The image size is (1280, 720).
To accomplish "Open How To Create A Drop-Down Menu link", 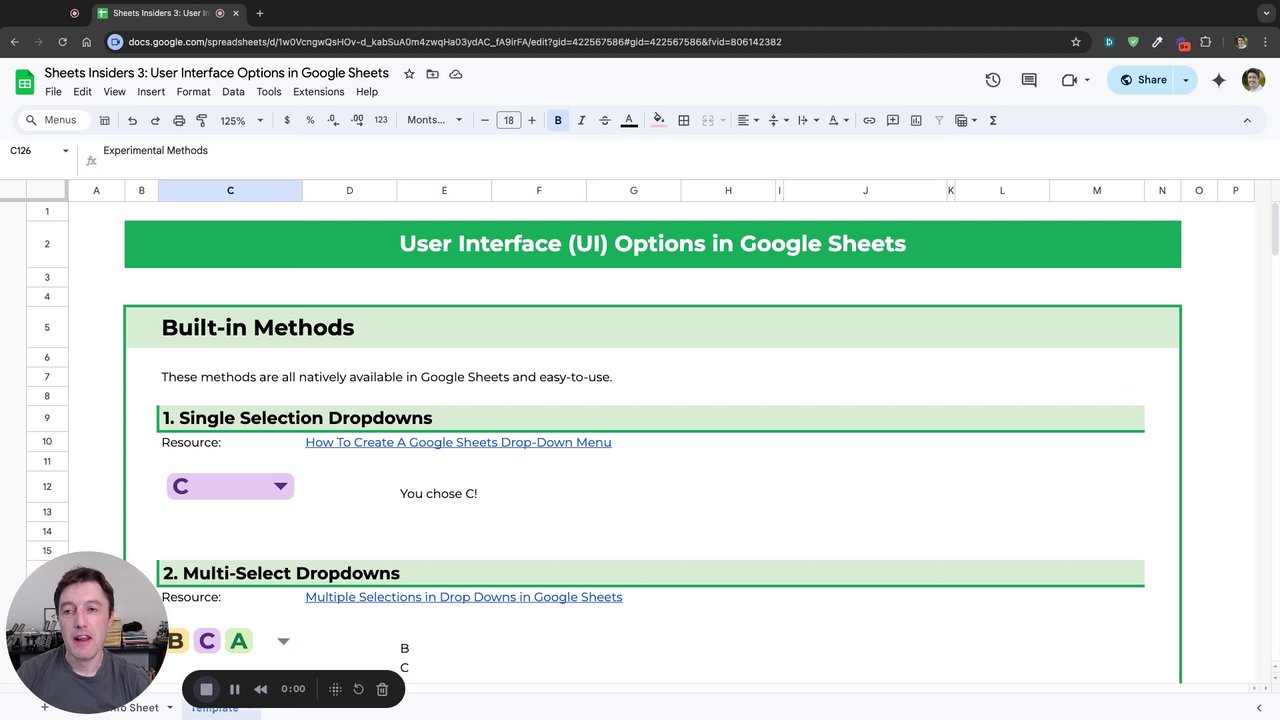I will point(458,442).
